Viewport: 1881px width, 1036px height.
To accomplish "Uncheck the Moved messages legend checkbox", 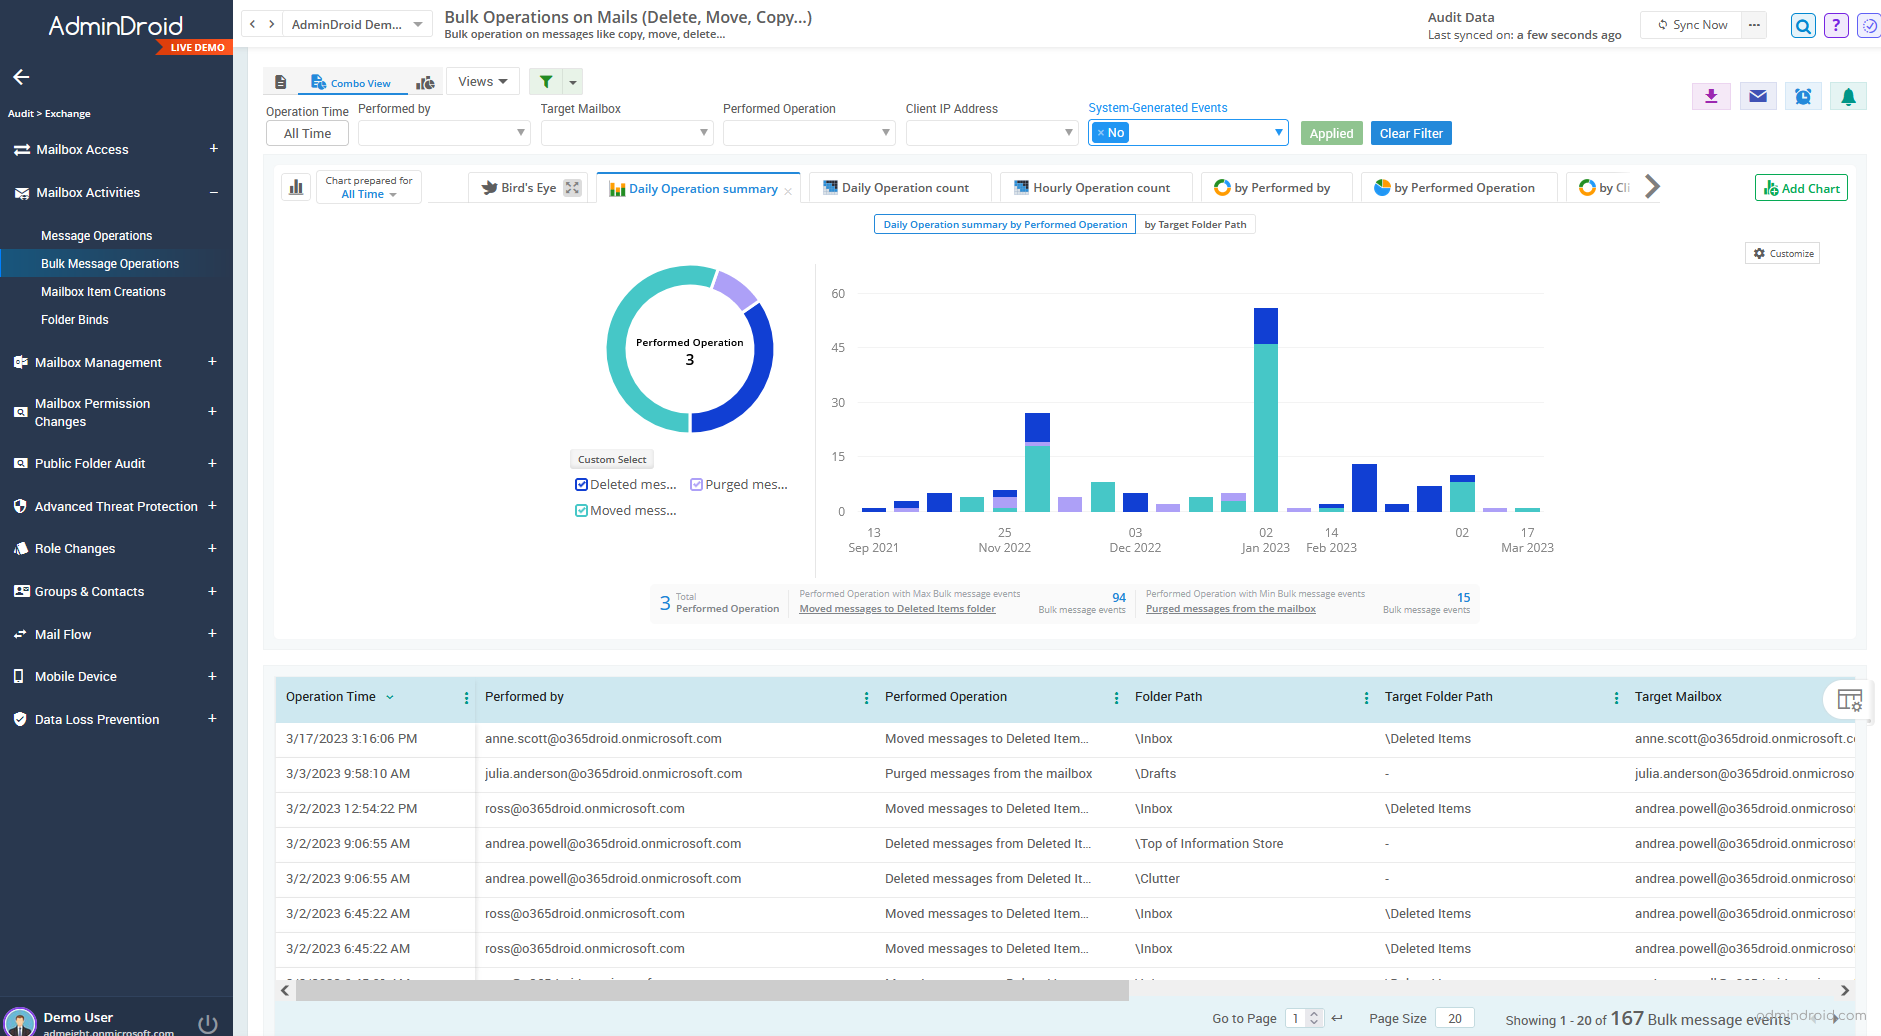I will point(581,510).
